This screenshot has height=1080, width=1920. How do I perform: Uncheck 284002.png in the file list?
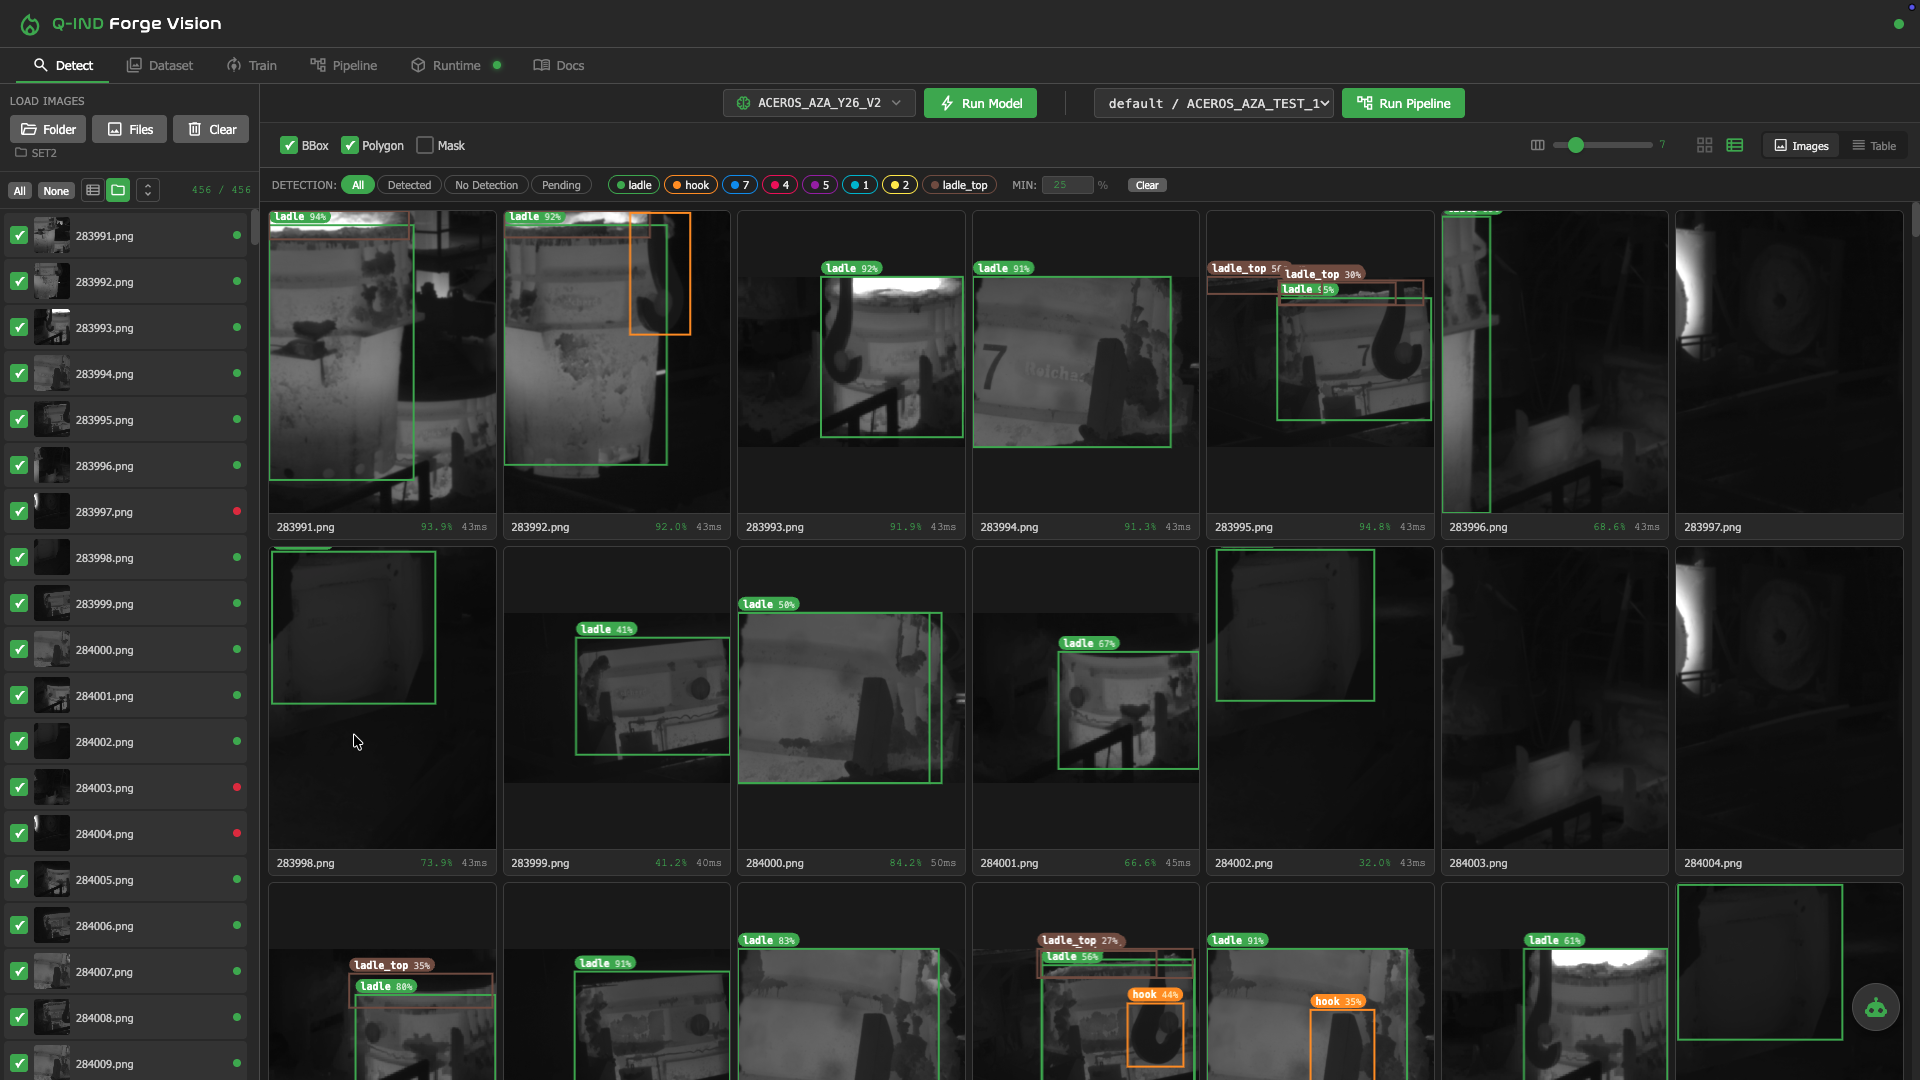(19, 742)
